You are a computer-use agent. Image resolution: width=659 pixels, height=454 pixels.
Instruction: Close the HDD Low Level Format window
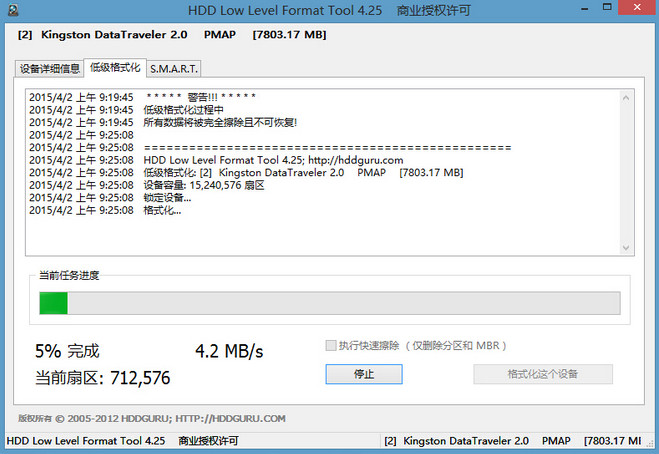(637, 8)
